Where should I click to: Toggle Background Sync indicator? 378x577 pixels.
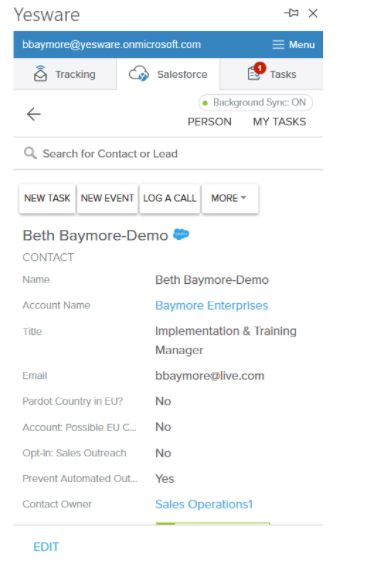click(x=255, y=102)
